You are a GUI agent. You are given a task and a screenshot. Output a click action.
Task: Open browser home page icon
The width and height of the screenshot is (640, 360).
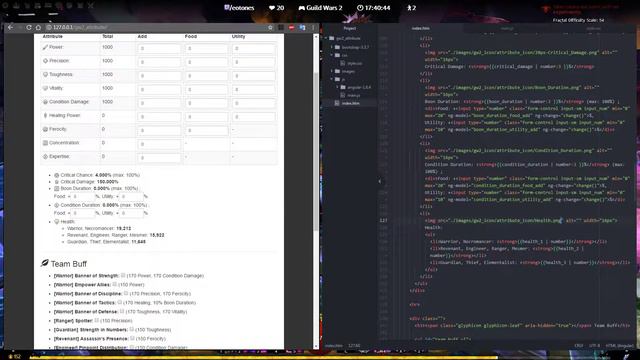[x=38, y=27]
